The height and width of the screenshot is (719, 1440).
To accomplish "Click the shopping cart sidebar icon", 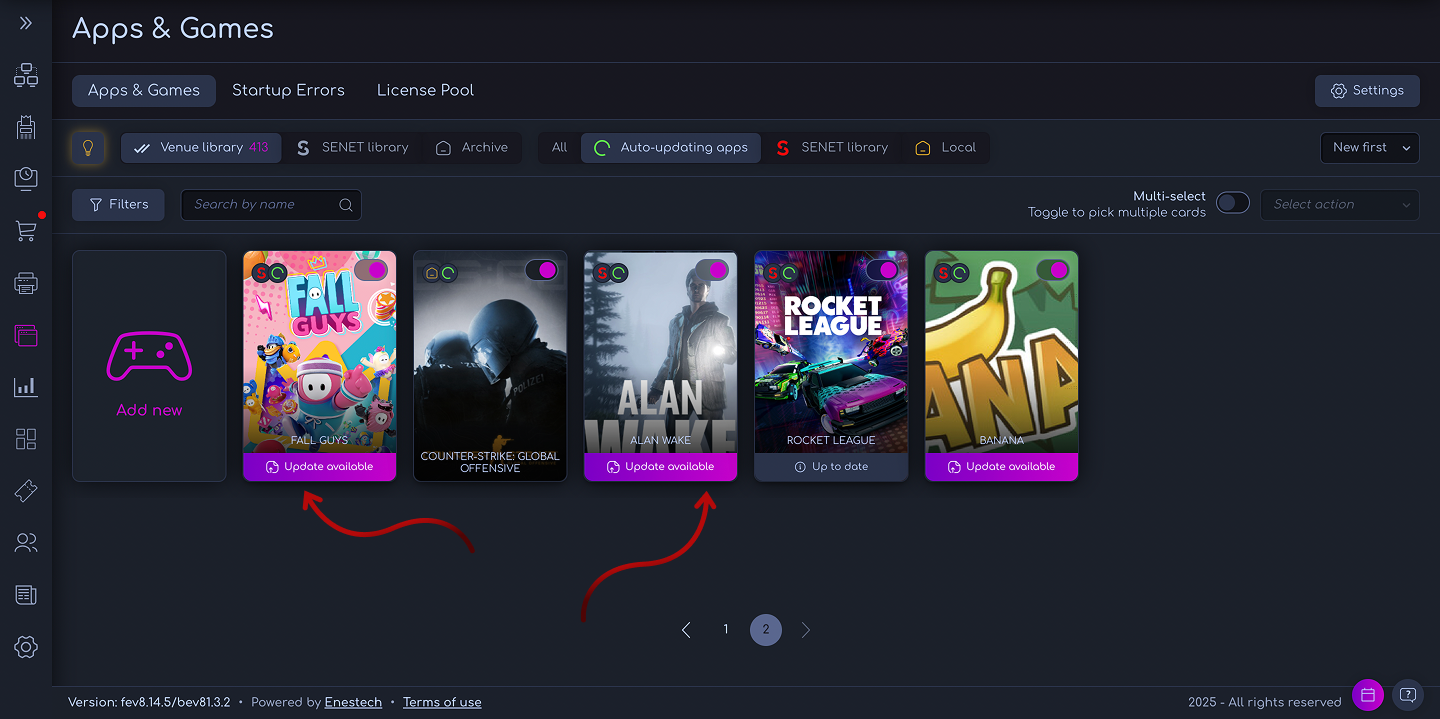I will [26, 231].
